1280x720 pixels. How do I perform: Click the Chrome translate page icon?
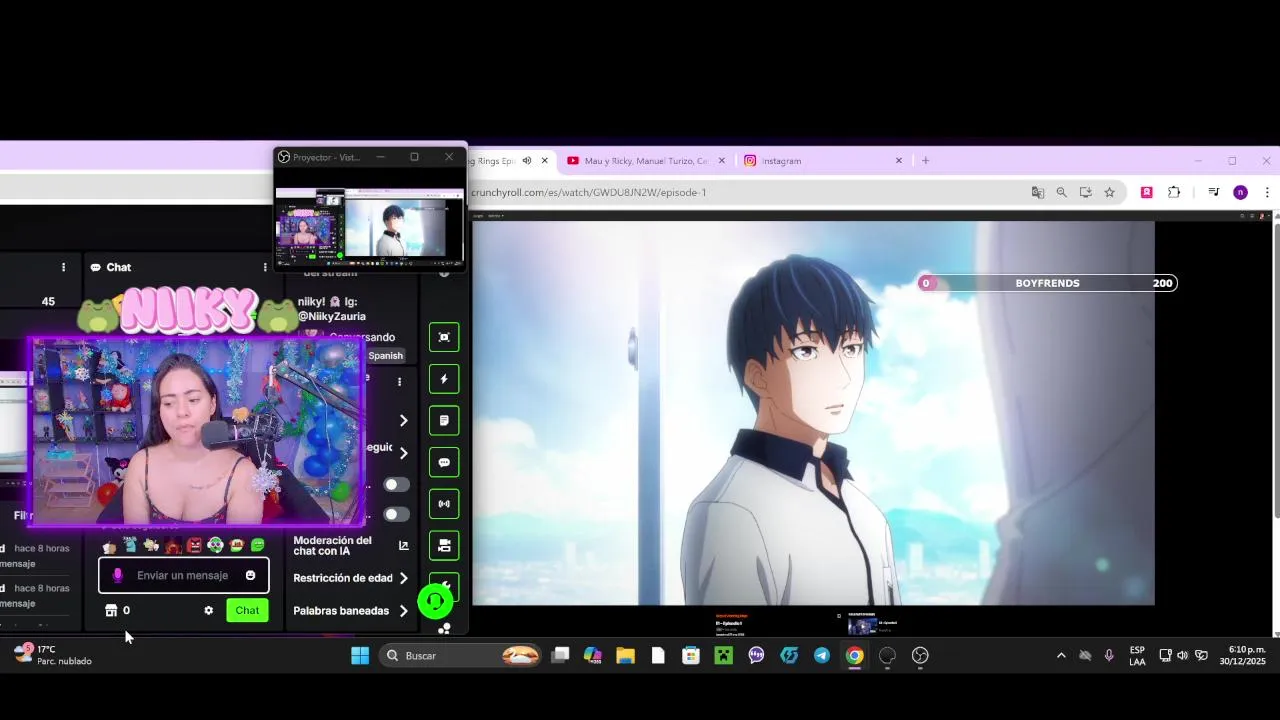(x=1038, y=192)
